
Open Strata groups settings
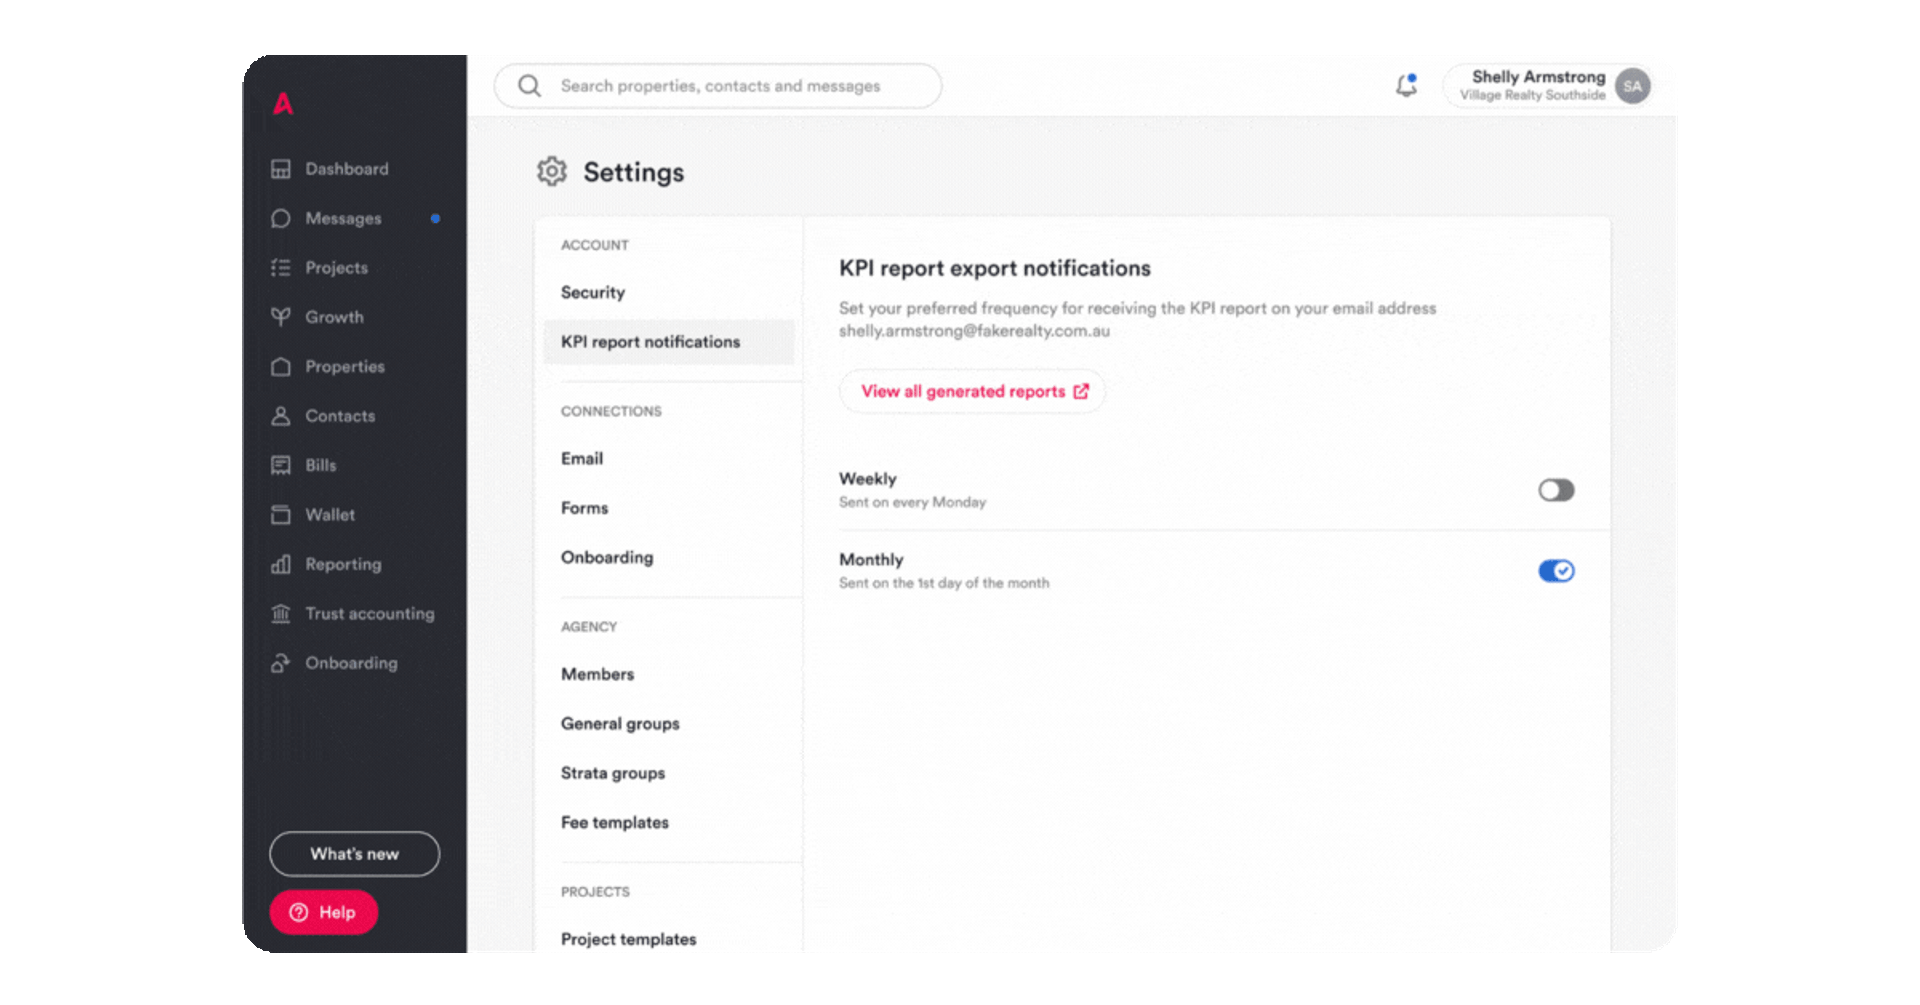[613, 773]
